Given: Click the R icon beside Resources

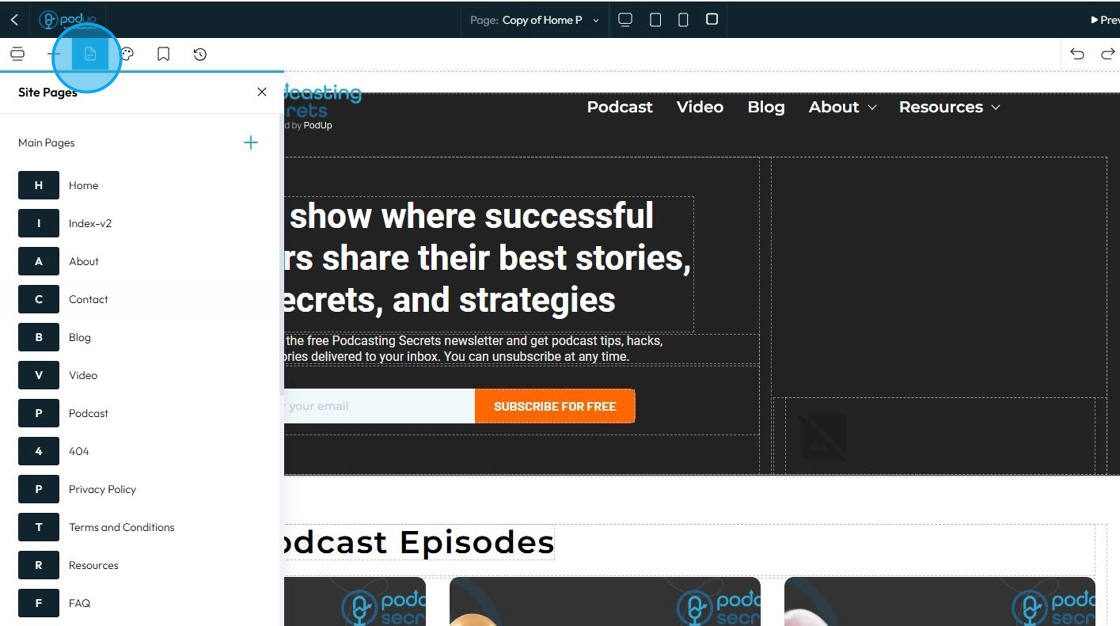Looking at the screenshot, I should [39, 565].
